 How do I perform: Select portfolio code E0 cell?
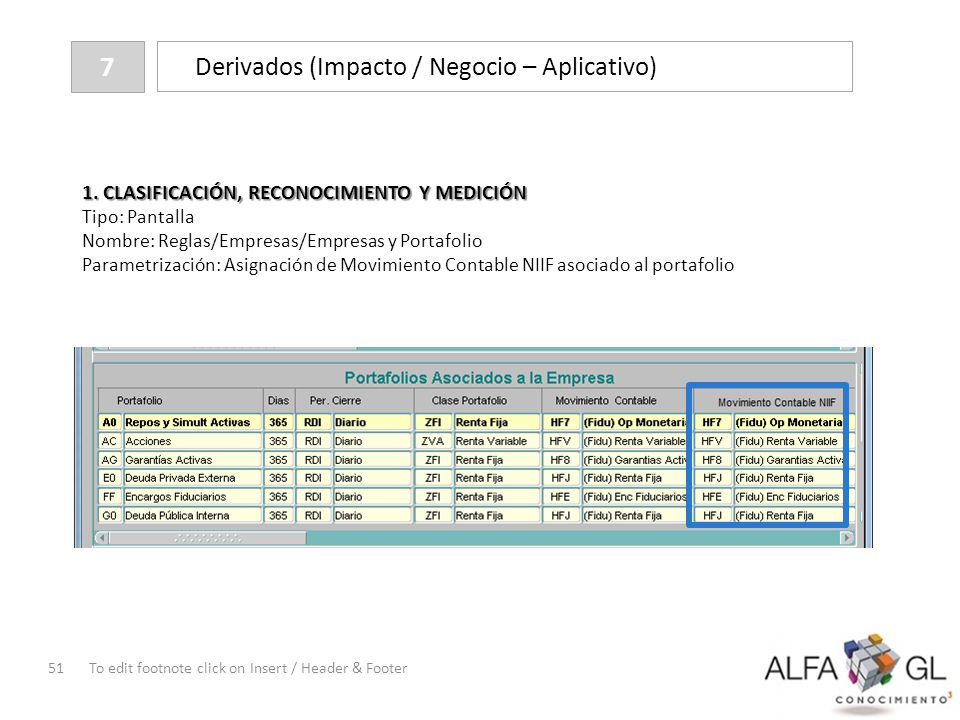[x=110, y=478]
